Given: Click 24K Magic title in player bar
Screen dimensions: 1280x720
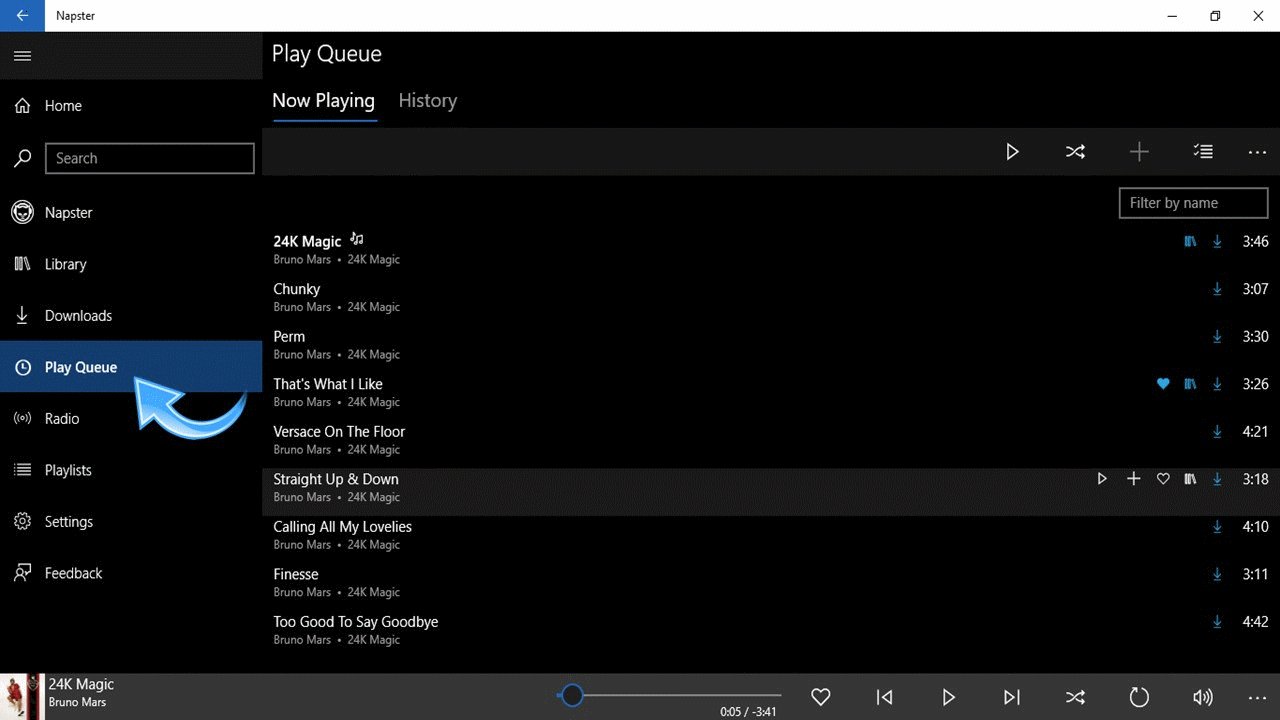Looking at the screenshot, I should [x=81, y=685].
